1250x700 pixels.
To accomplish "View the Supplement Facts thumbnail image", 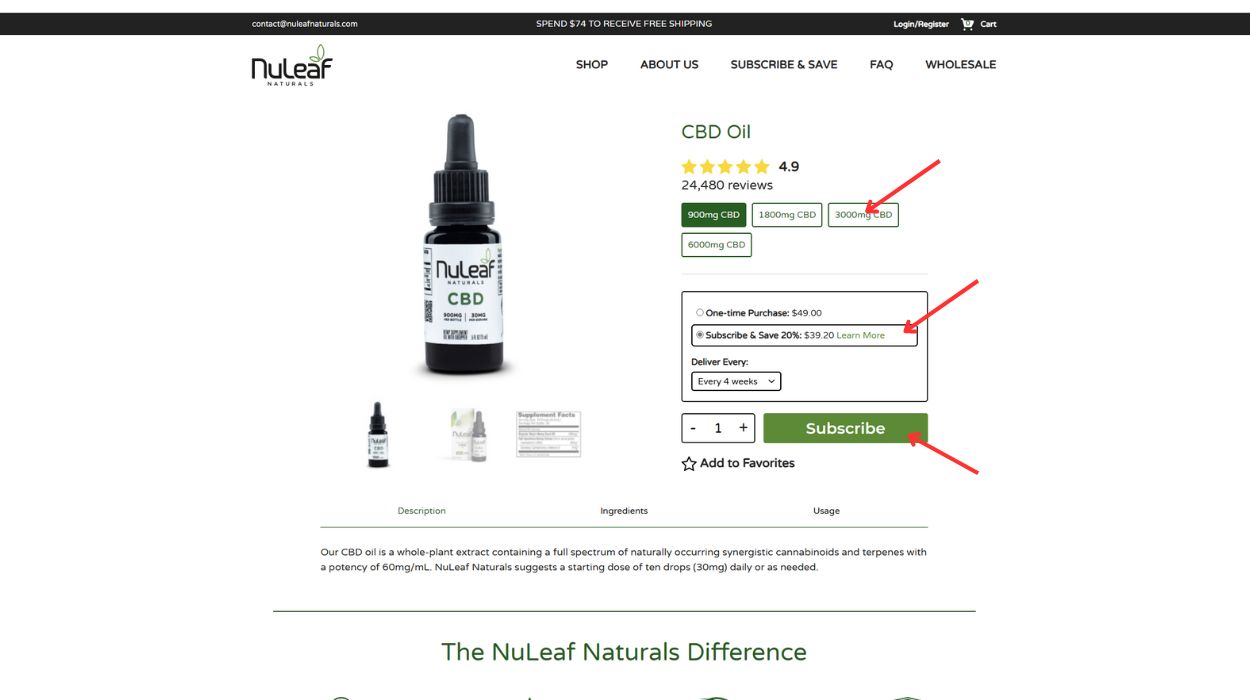I will click(548, 434).
